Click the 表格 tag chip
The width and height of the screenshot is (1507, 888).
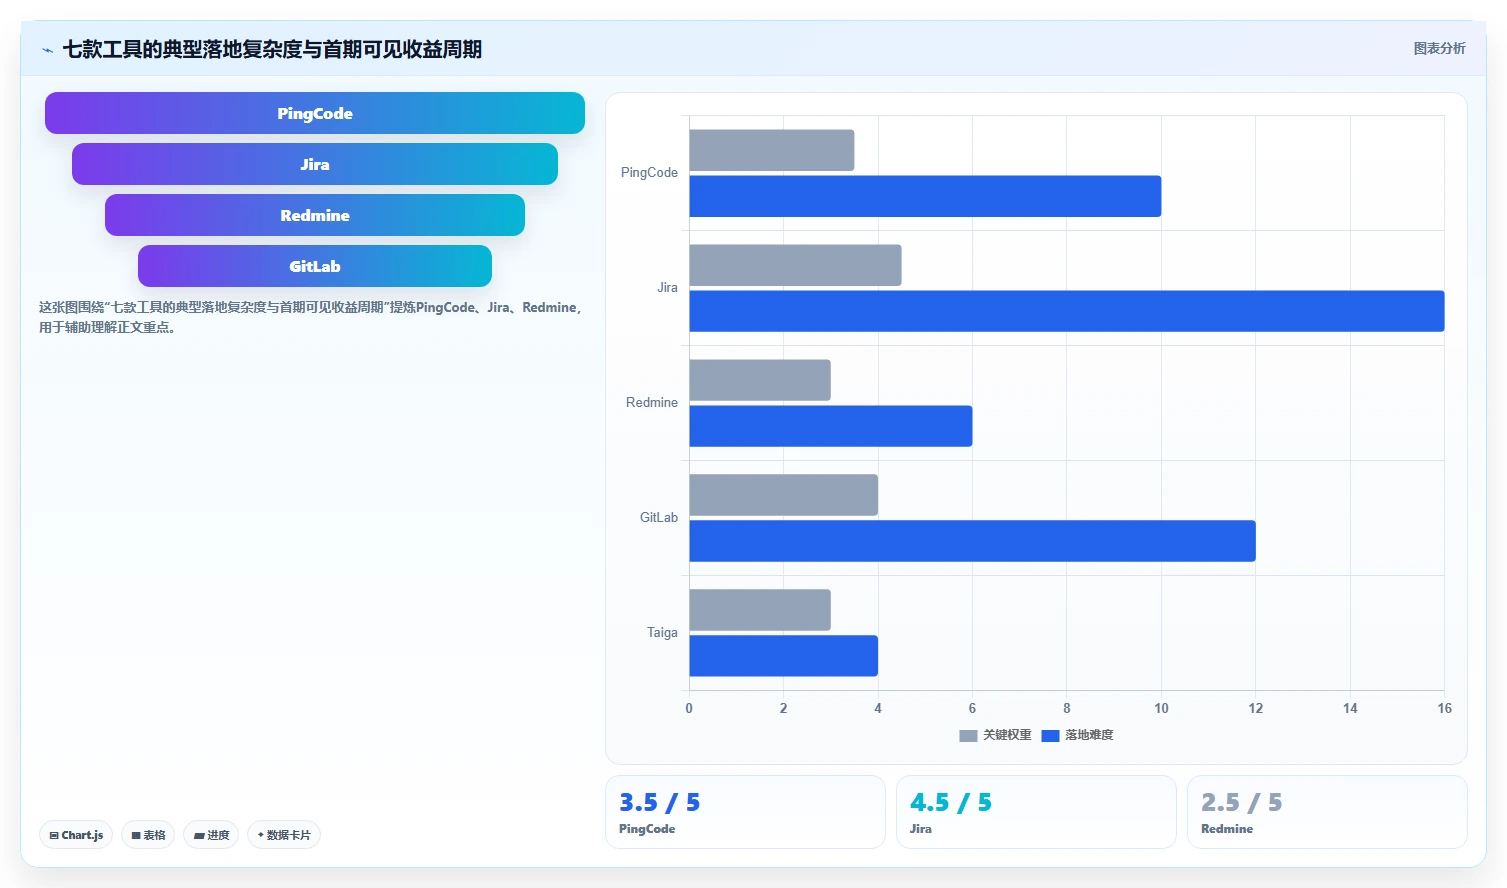[x=148, y=835]
